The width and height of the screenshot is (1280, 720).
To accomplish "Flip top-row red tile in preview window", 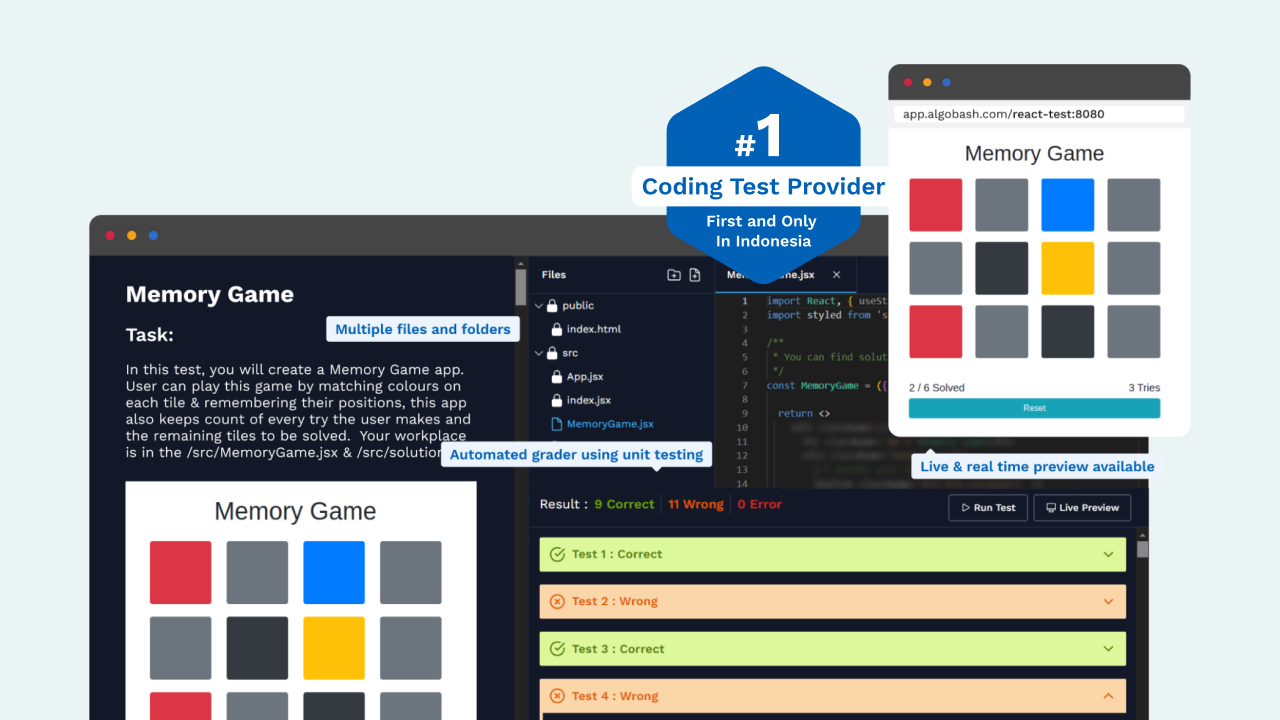I will point(936,205).
